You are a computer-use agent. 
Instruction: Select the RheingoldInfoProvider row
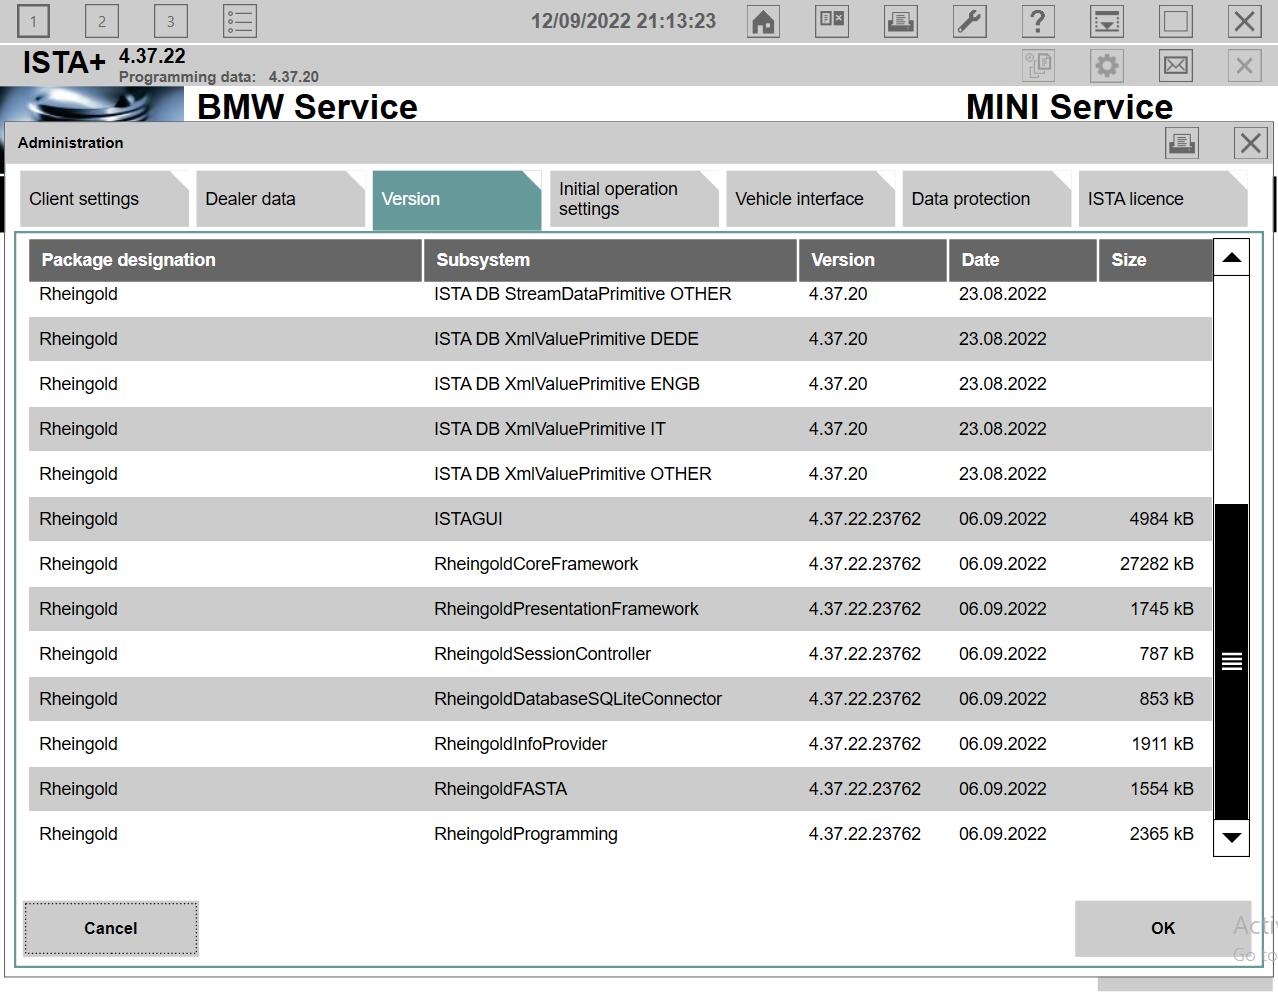(620, 744)
